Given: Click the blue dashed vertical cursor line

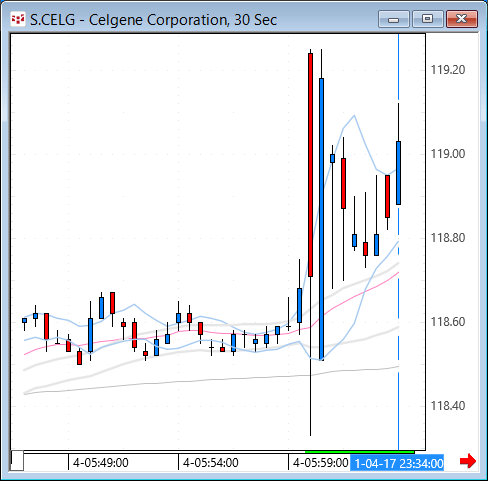Looking at the screenshot, I should point(398,242).
